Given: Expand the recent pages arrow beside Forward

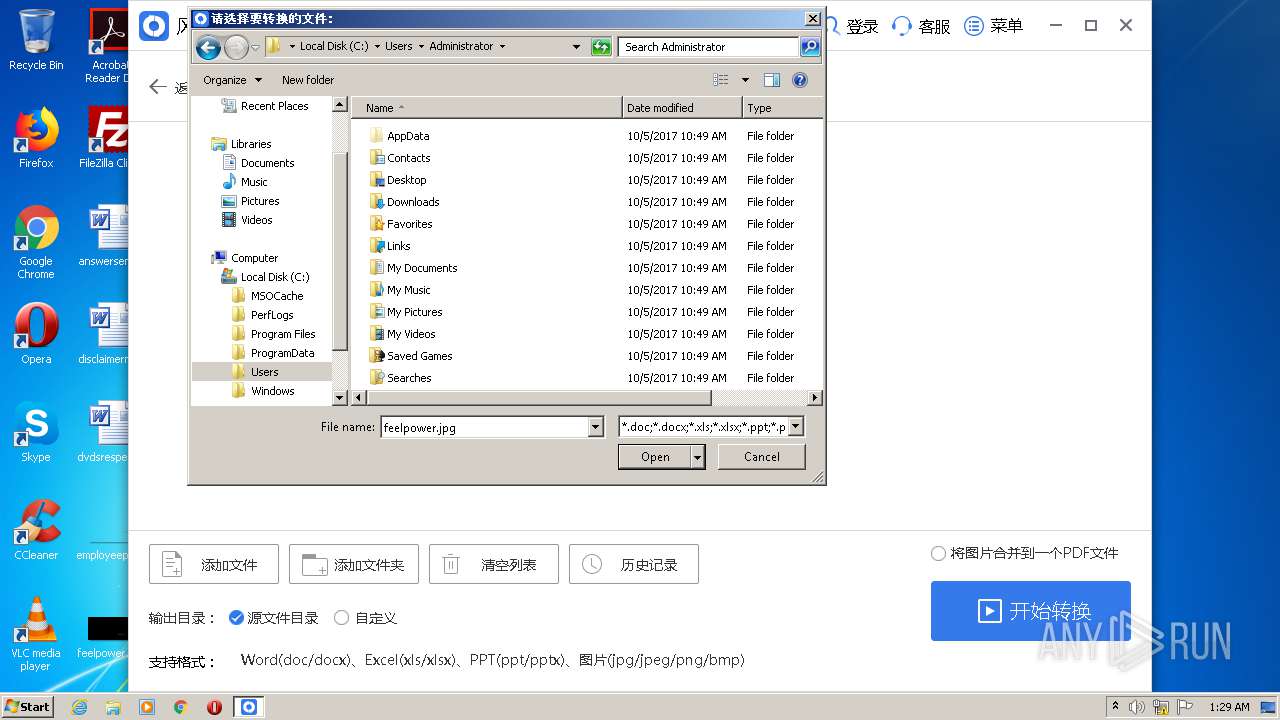Looking at the screenshot, I should point(256,47).
